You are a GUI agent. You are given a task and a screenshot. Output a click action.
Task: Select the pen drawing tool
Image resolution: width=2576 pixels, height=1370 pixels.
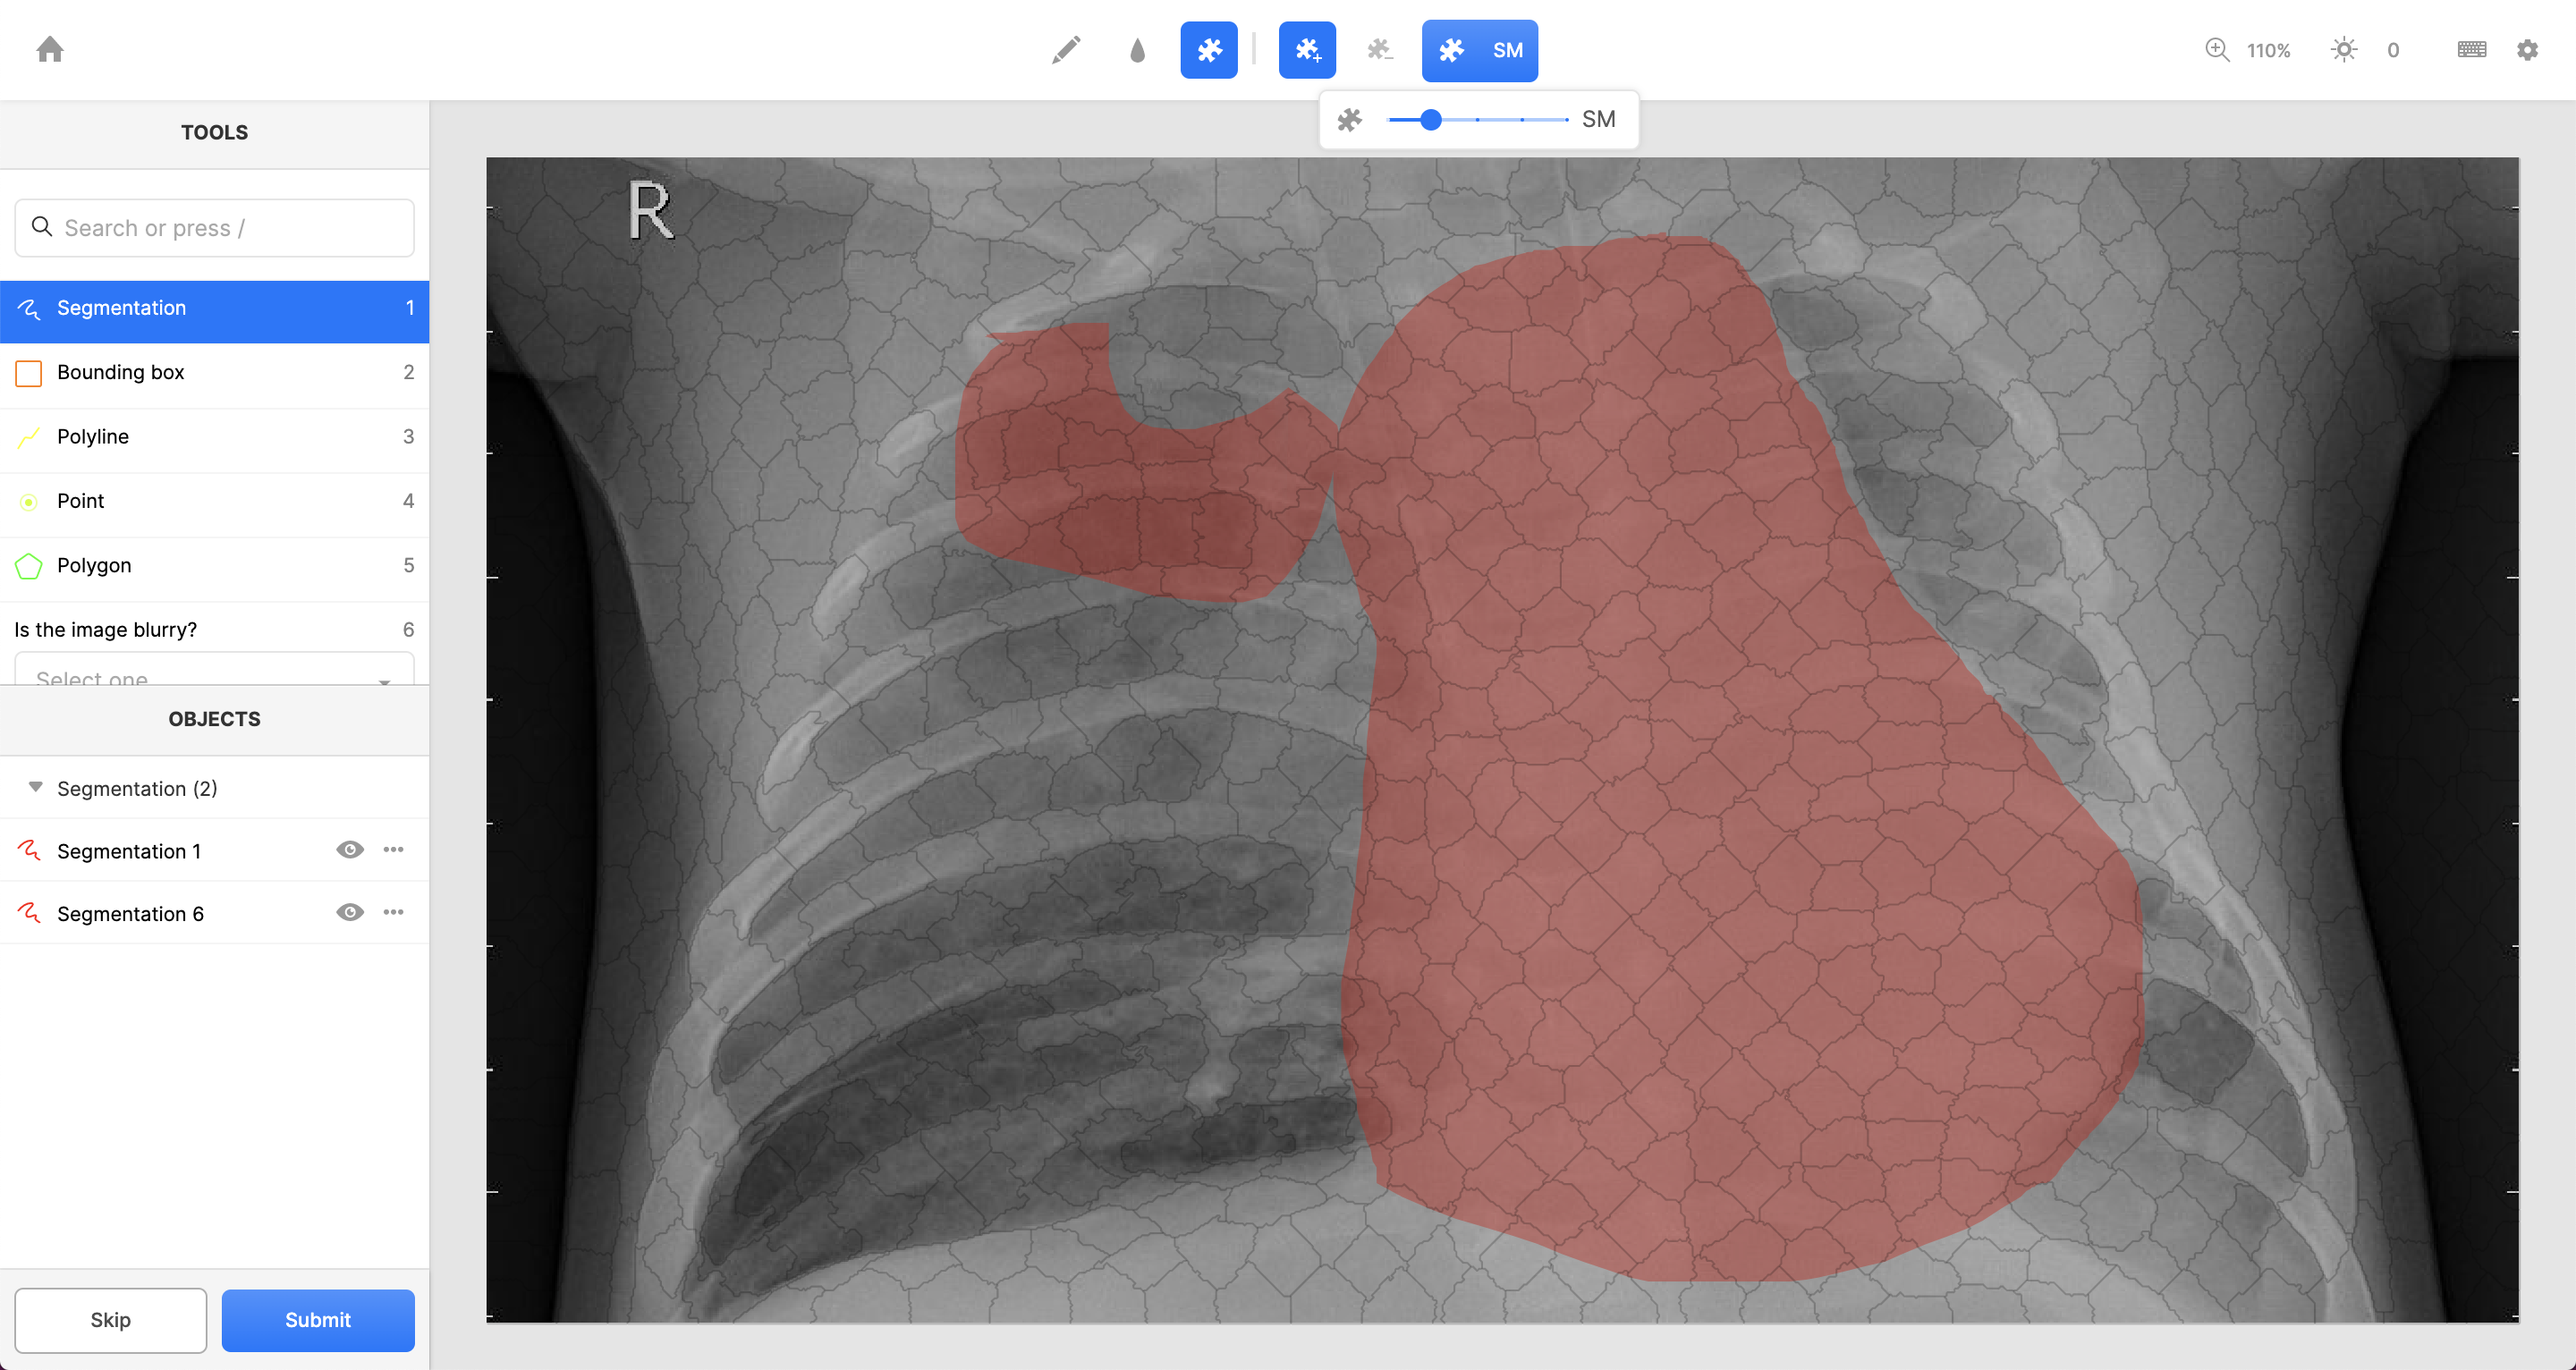[x=1066, y=50]
